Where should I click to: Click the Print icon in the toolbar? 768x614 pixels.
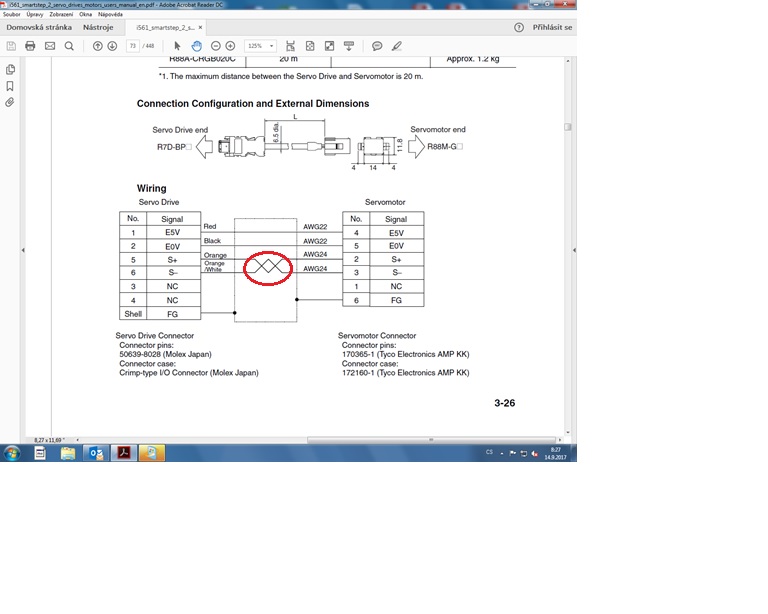click(x=30, y=46)
